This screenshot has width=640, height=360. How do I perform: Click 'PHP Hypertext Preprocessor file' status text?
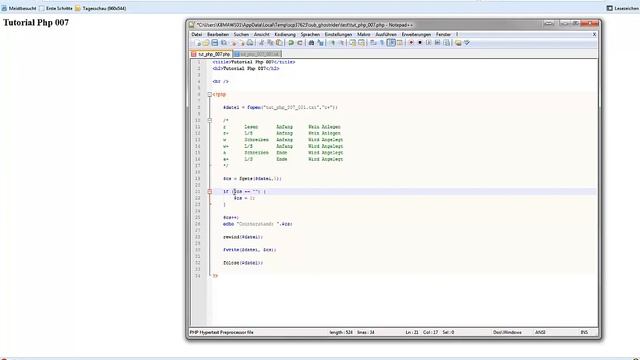point(222,333)
